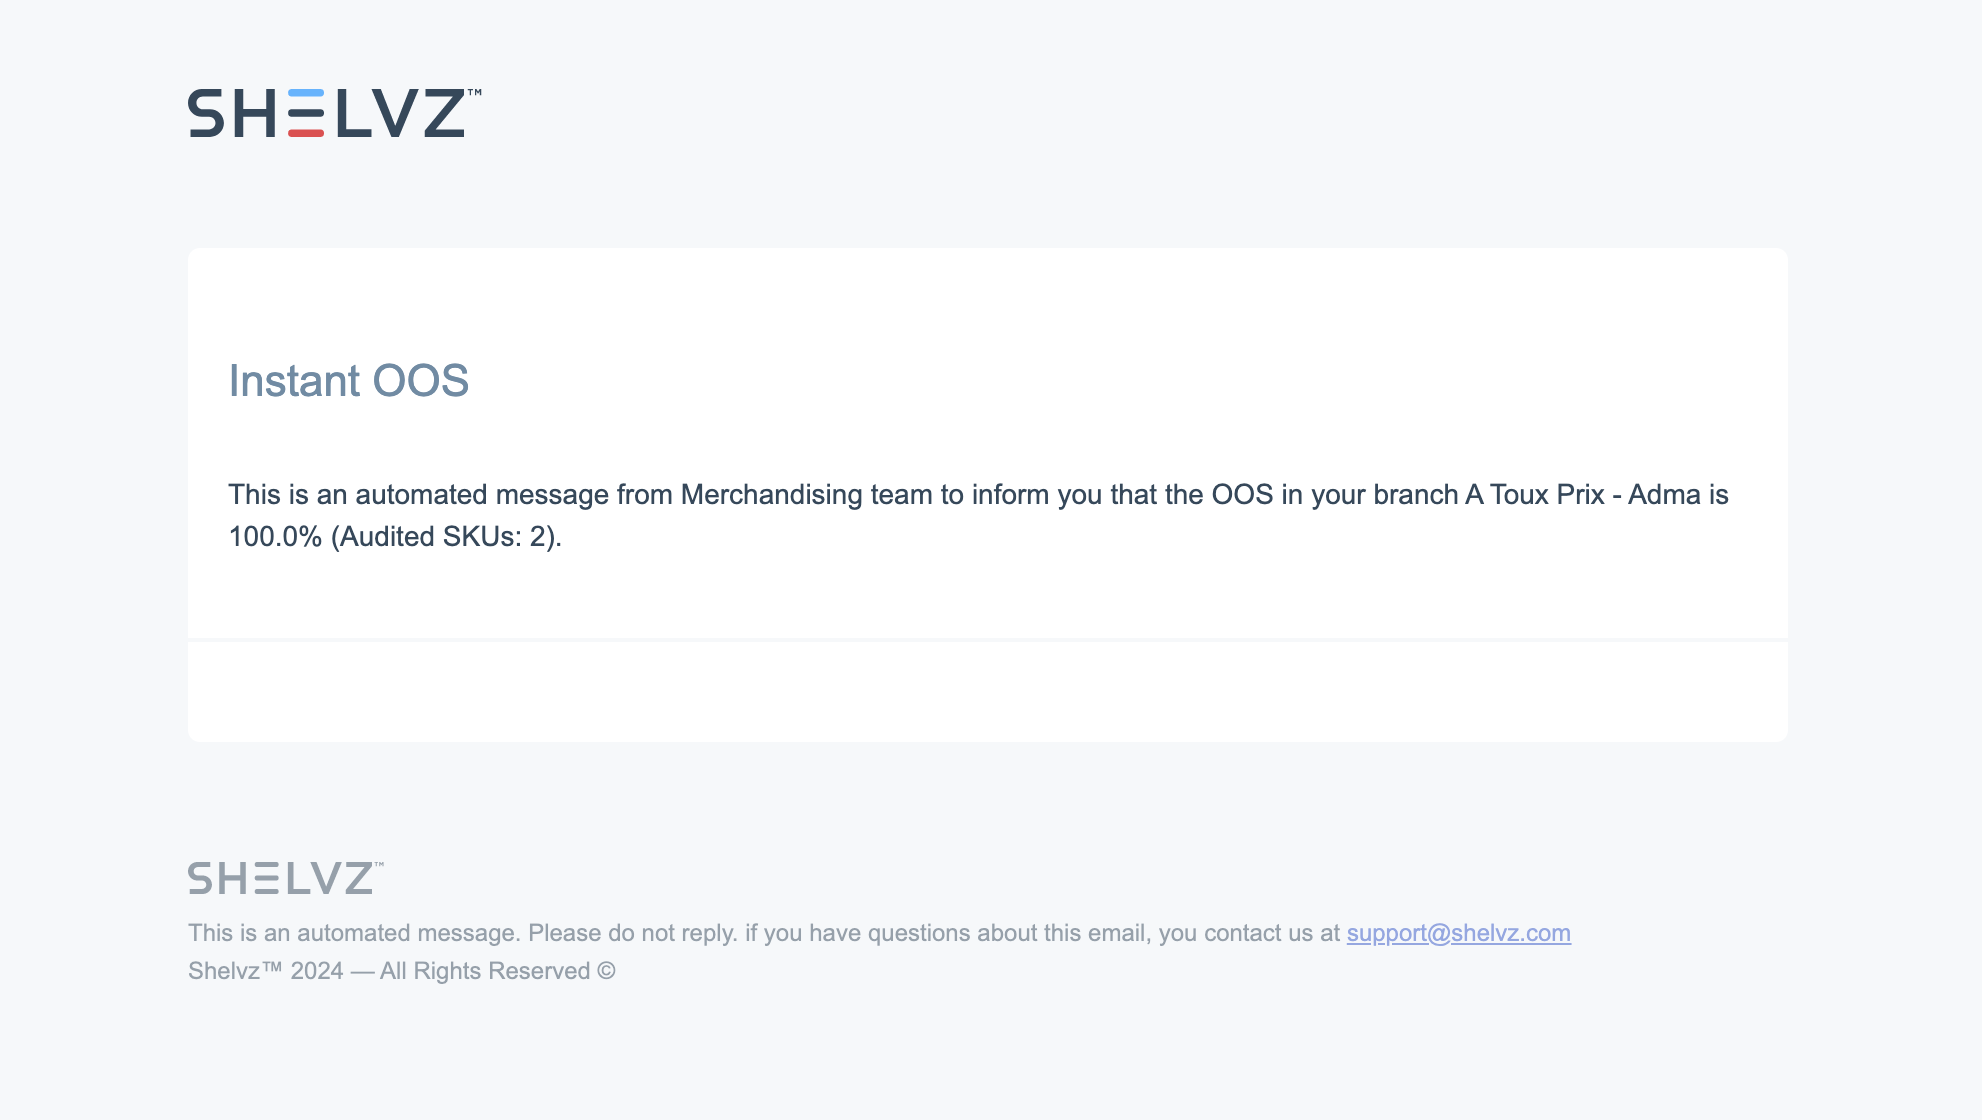Click the red bar in the header logo

click(306, 132)
